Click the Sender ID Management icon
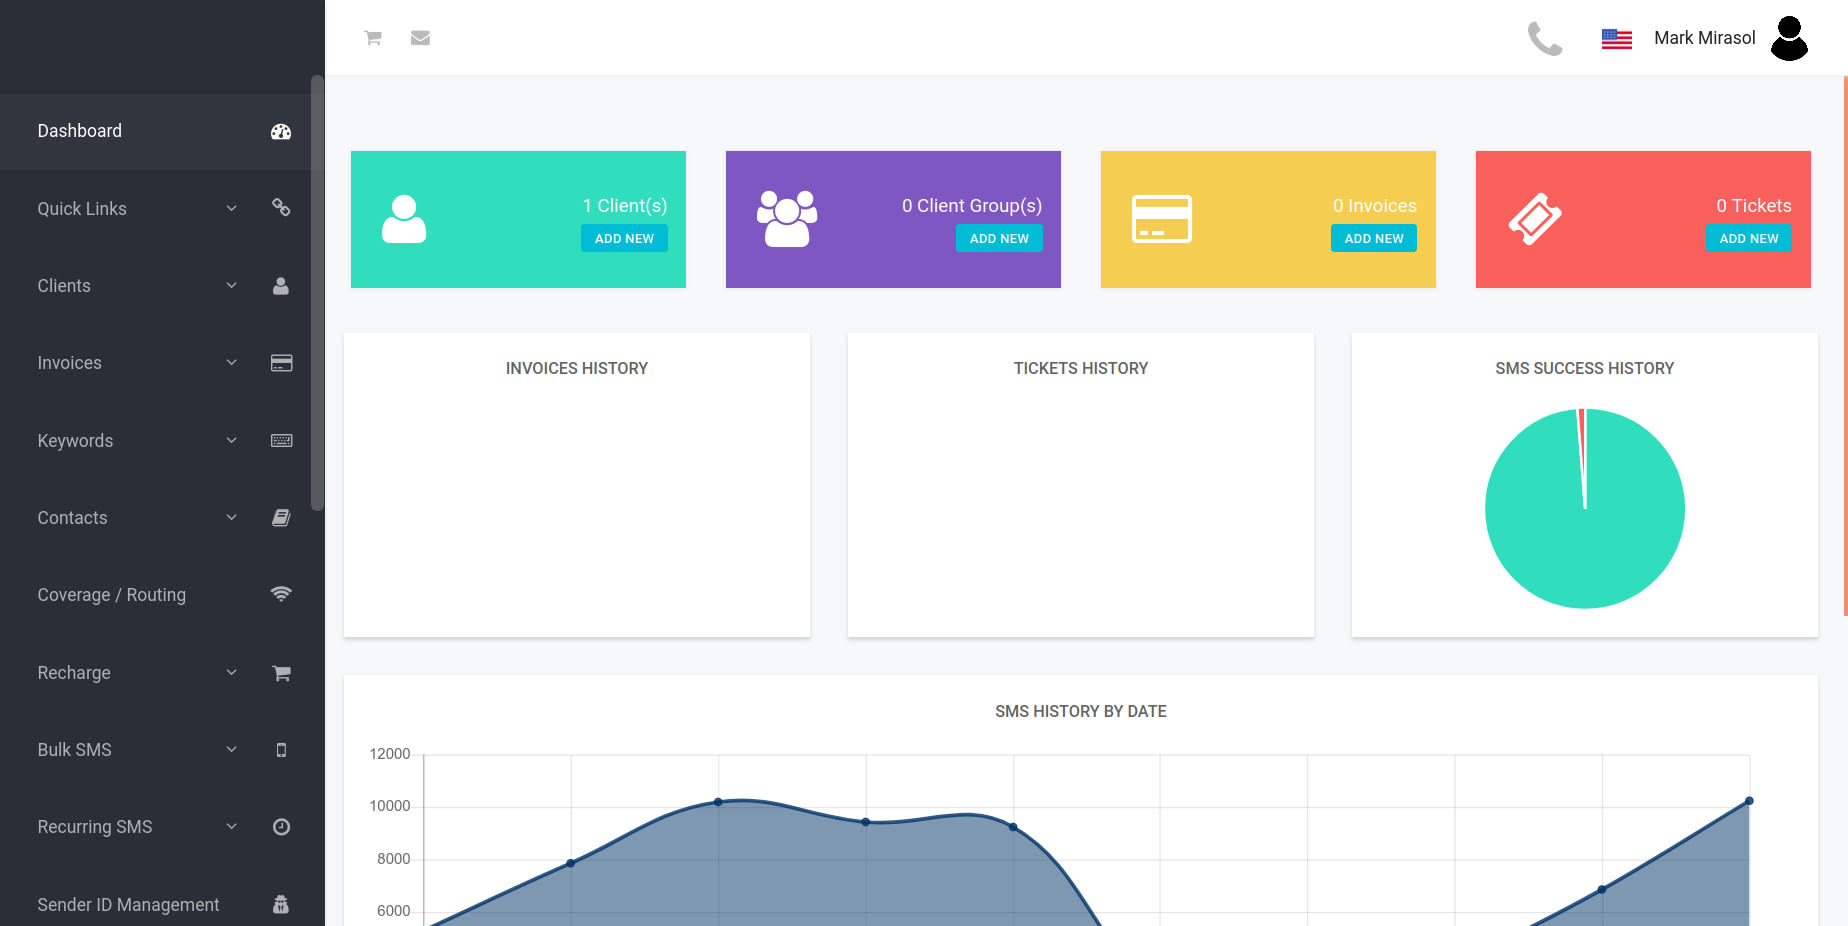1848x926 pixels. coord(281,904)
